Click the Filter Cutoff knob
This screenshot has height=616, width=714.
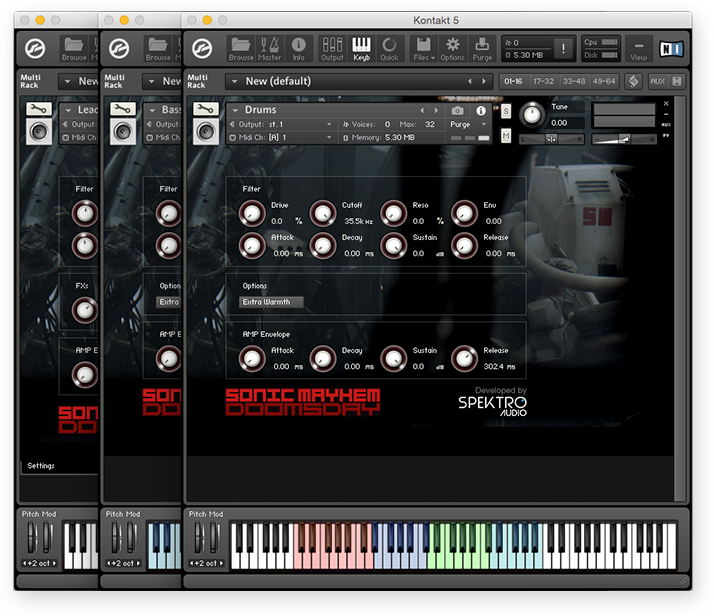[x=323, y=213]
